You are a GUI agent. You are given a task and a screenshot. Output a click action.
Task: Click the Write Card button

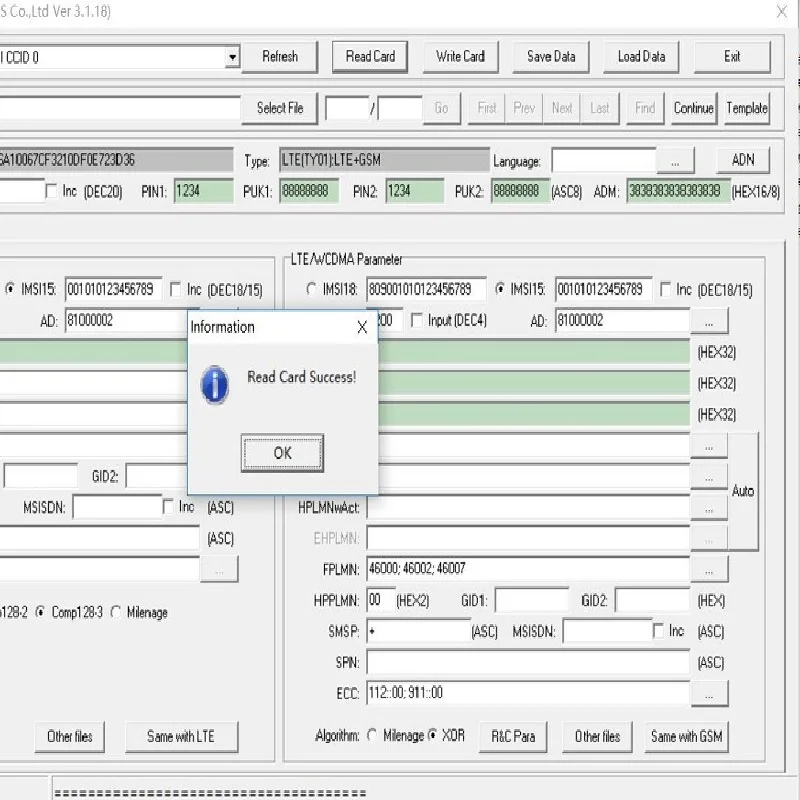coord(460,57)
